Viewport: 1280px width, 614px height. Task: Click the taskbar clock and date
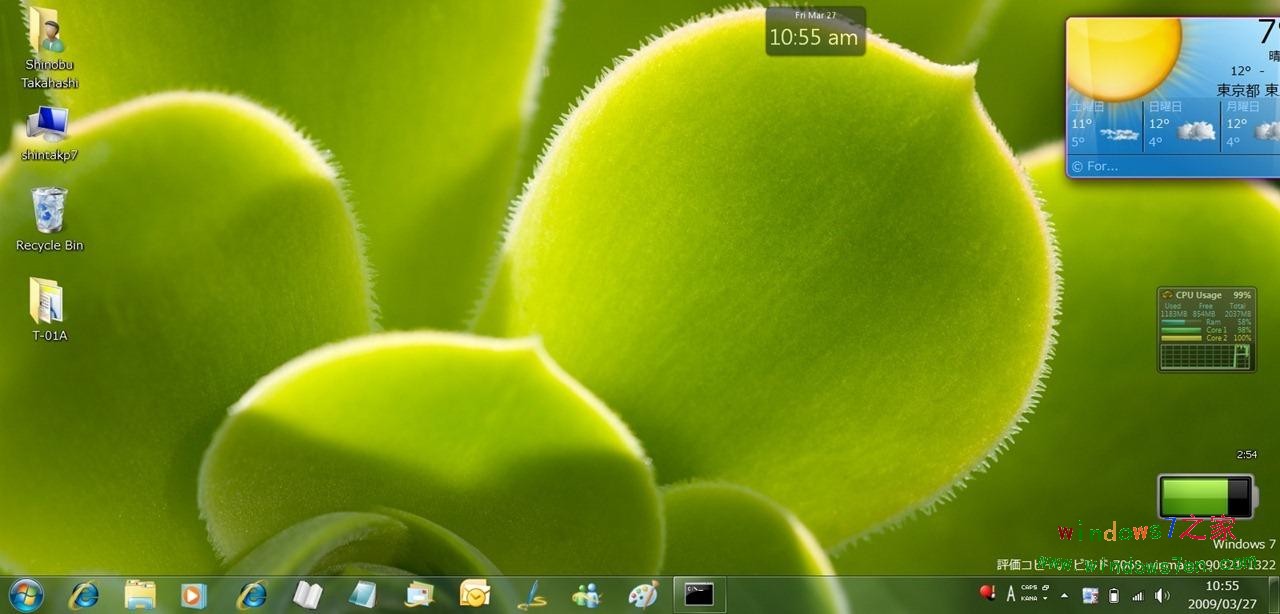click(1222, 594)
